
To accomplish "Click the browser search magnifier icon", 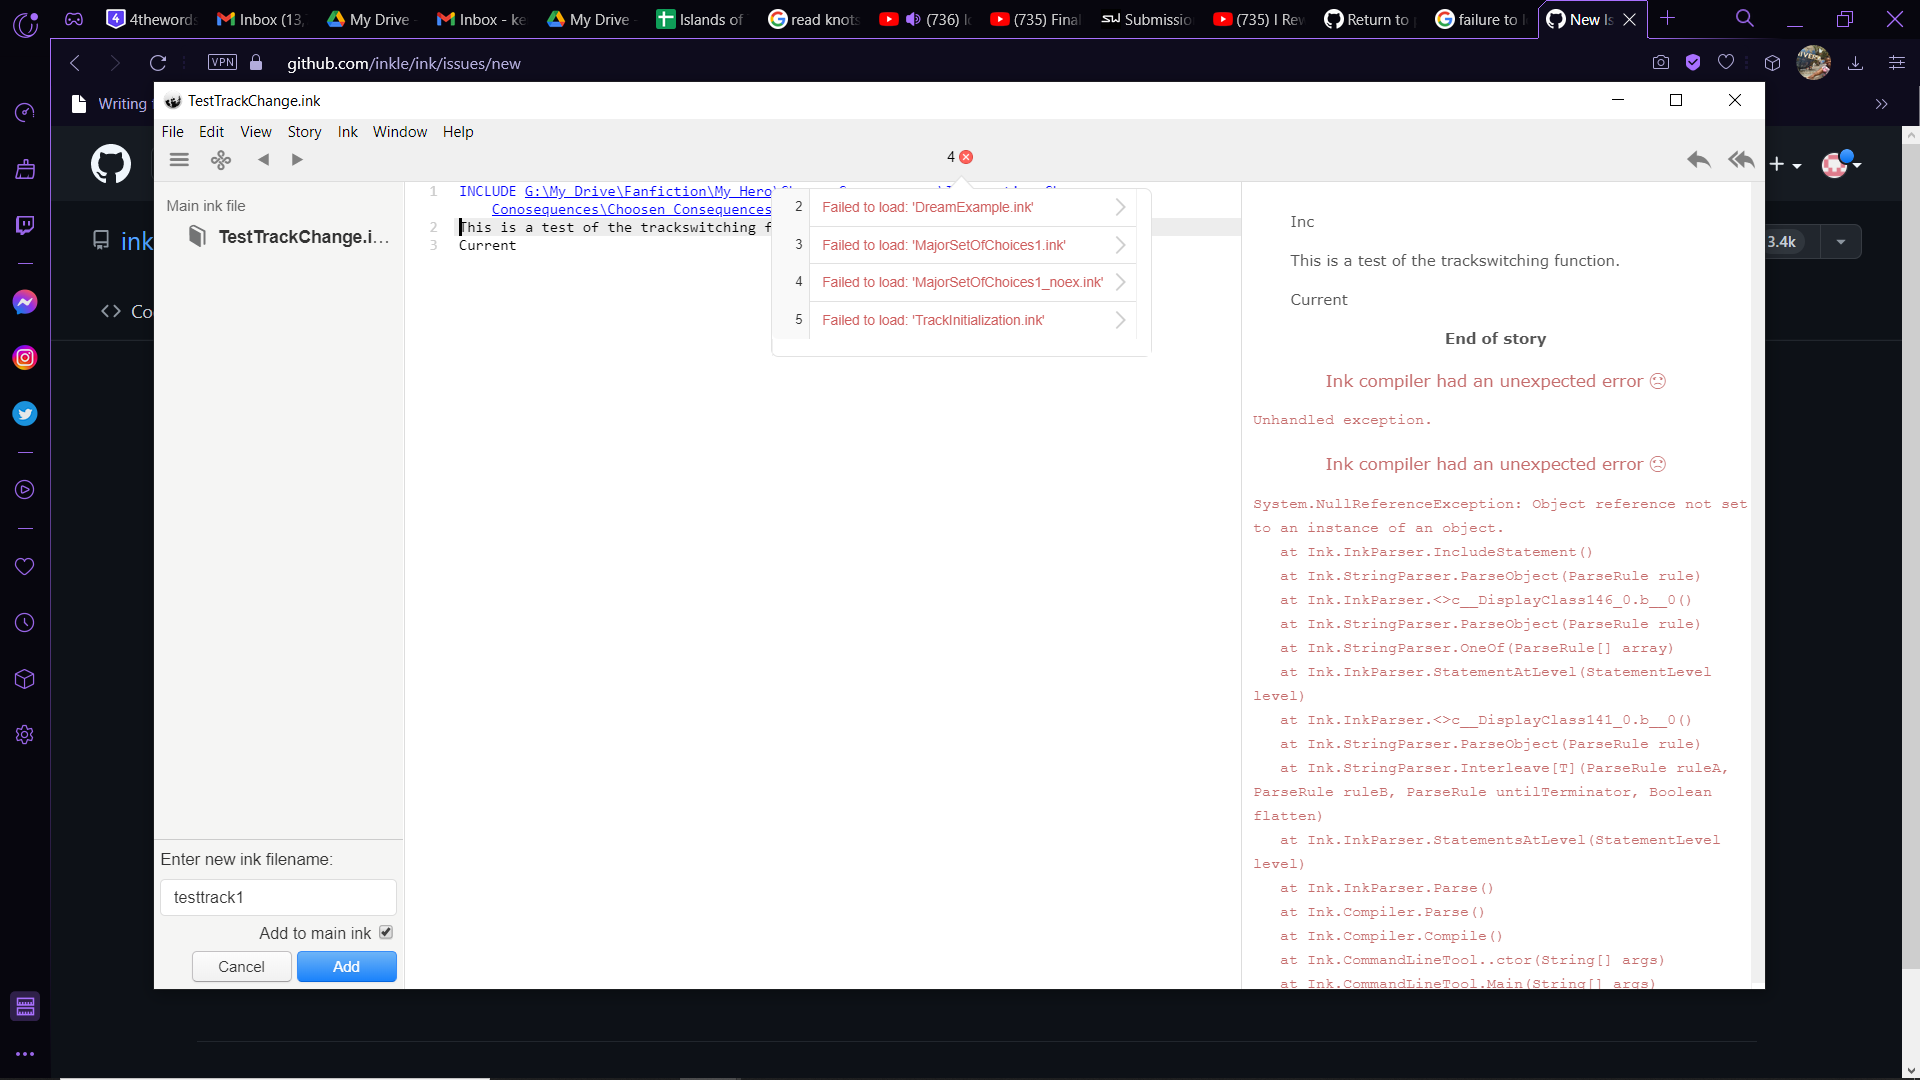I will point(1745,18).
